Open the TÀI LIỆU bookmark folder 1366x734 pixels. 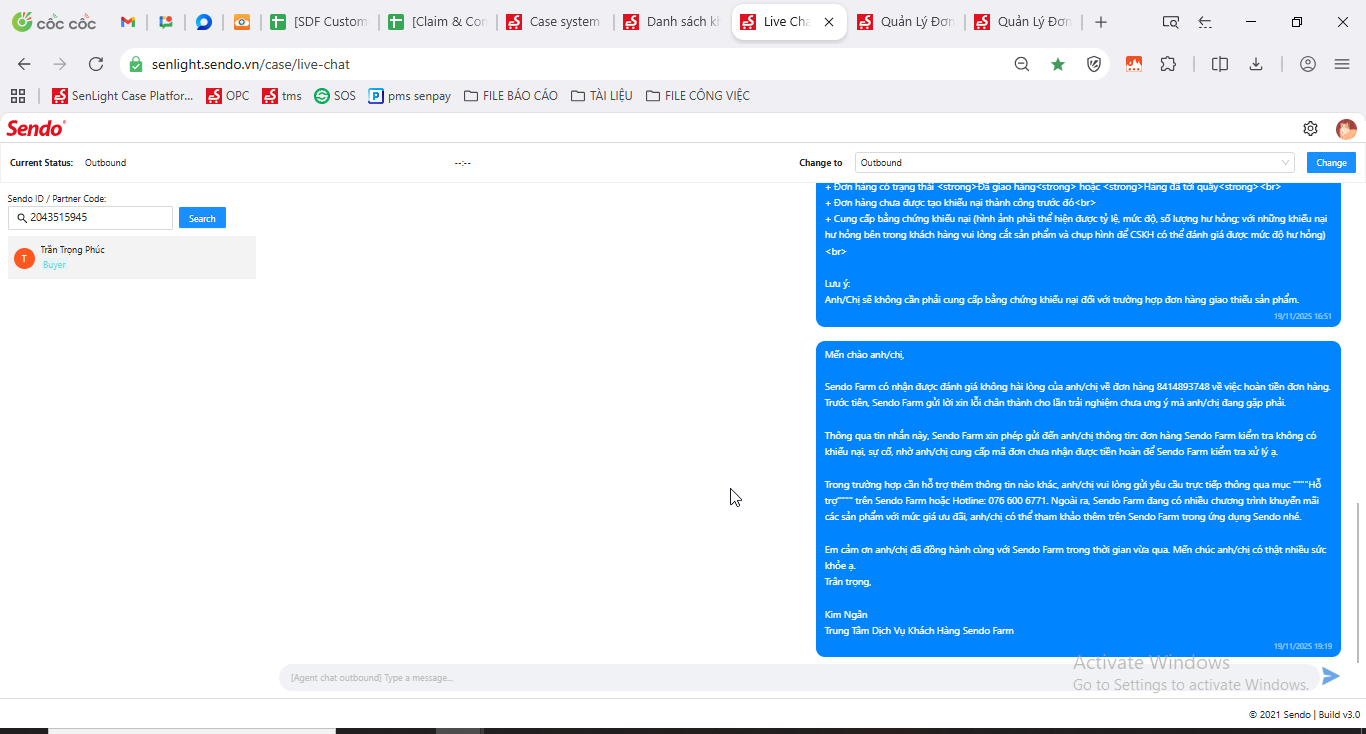[602, 96]
